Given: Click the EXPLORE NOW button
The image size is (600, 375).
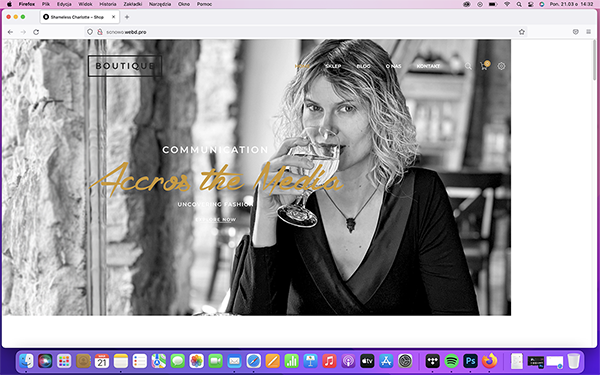Looking at the screenshot, I should click(215, 220).
